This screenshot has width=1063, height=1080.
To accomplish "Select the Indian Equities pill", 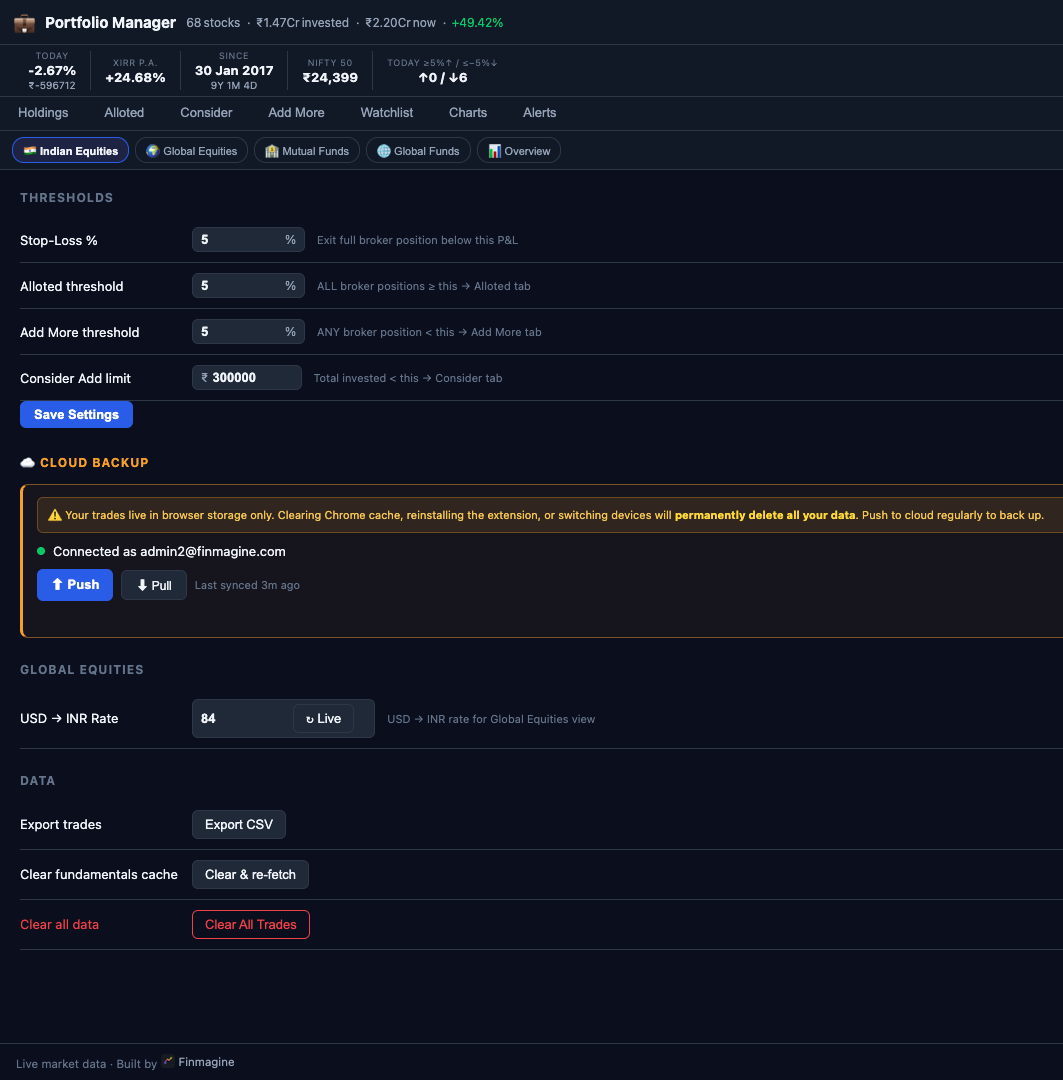I will pos(70,150).
